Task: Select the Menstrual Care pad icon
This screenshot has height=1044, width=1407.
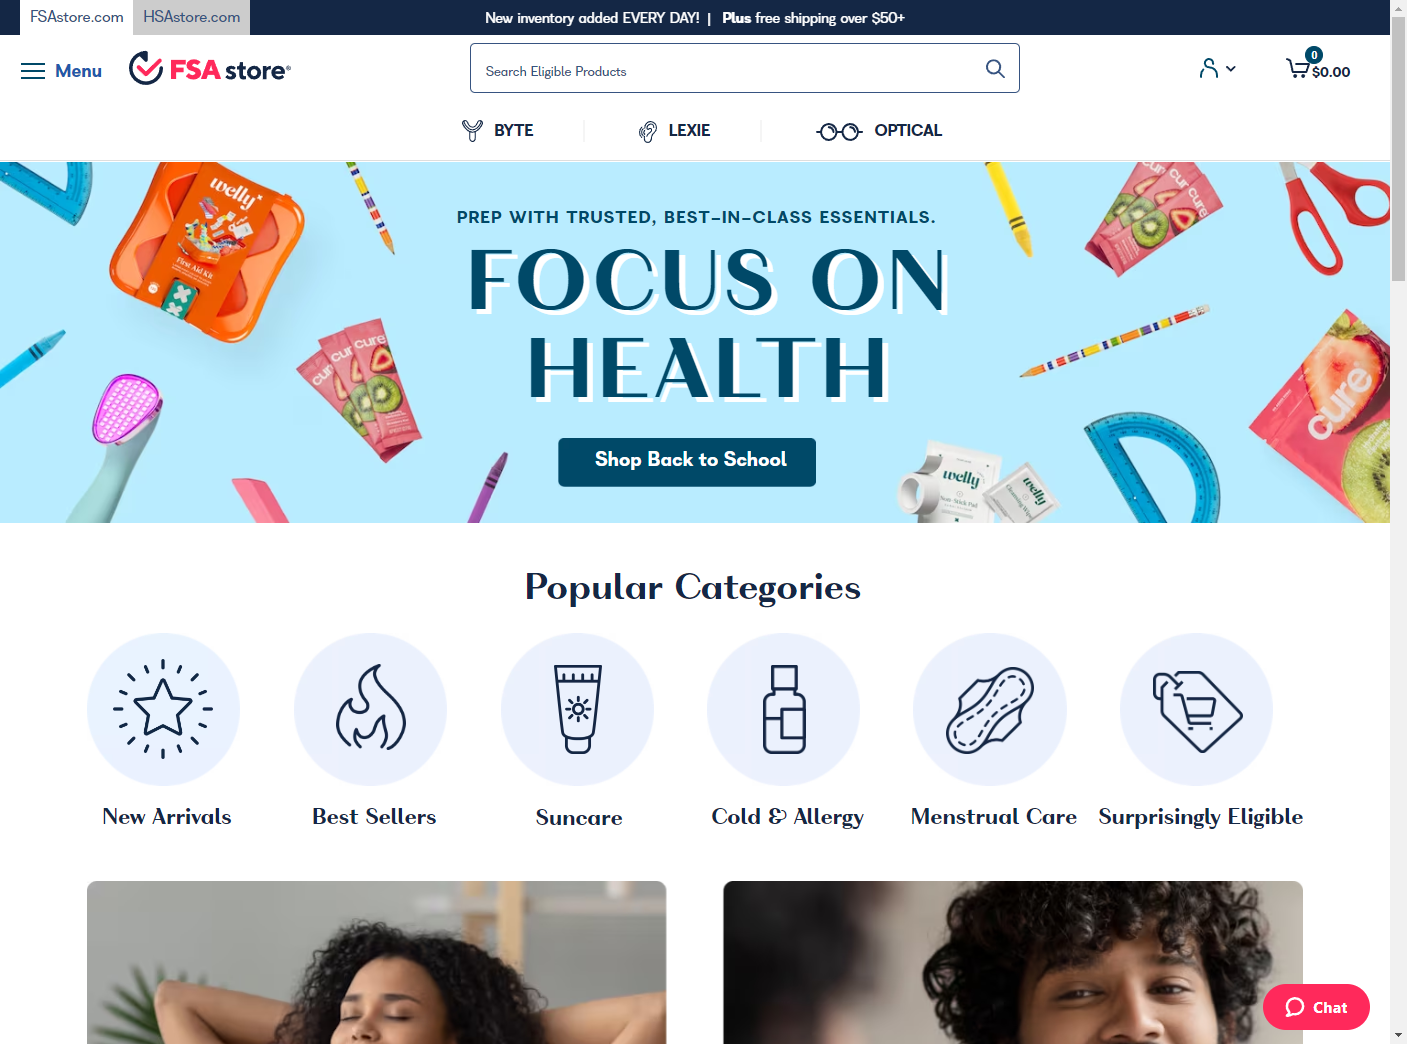Action: coord(990,709)
